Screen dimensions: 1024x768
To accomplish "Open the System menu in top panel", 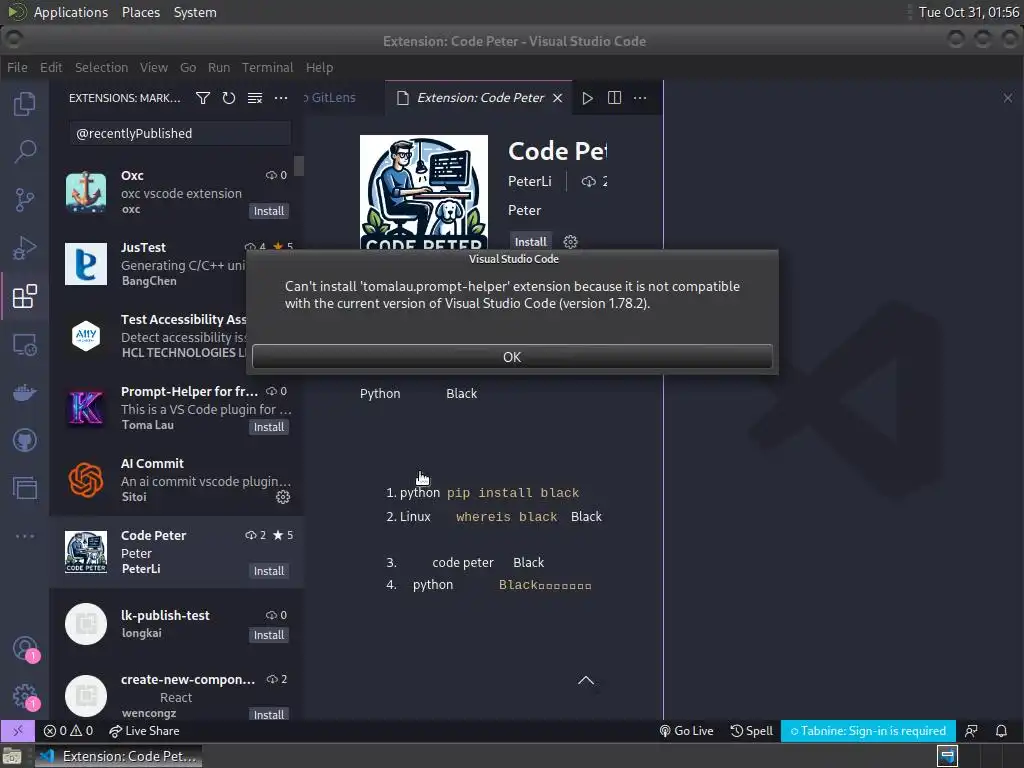I will click(195, 12).
